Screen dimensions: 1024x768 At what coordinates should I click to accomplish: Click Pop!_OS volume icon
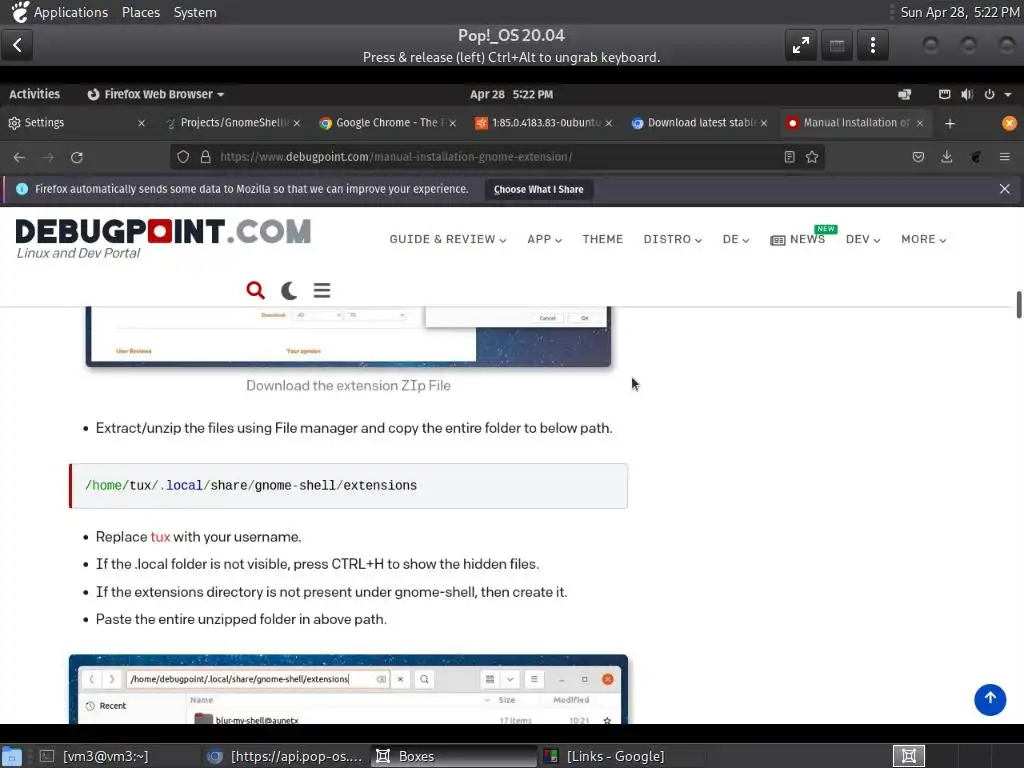pyautogui.click(x=967, y=94)
